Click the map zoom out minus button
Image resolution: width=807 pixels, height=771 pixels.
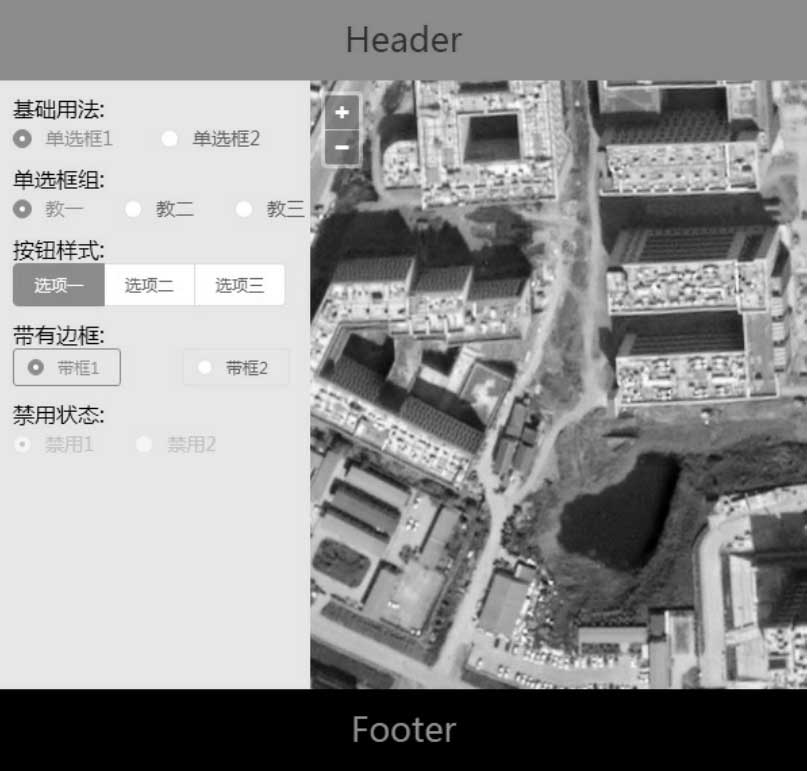[x=342, y=147]
